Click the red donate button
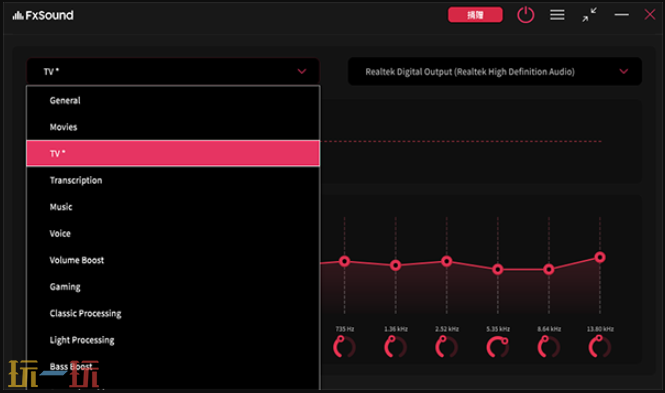665x393 pixels. click(x=475, y=15)
